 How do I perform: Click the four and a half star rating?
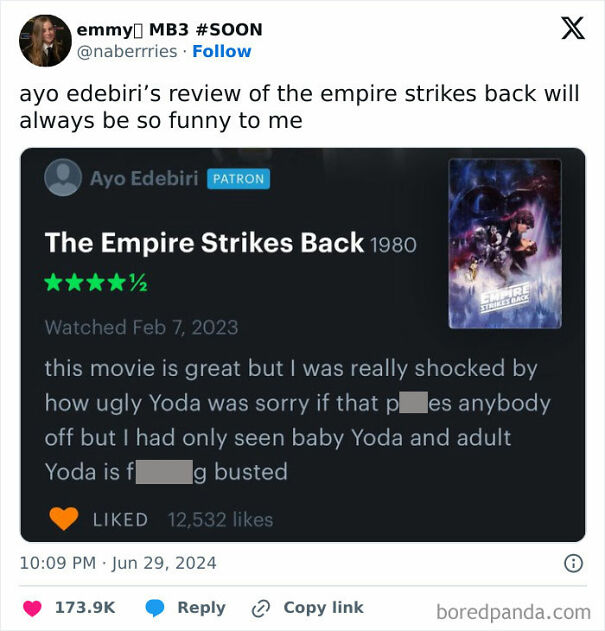(x=96, y=283)
